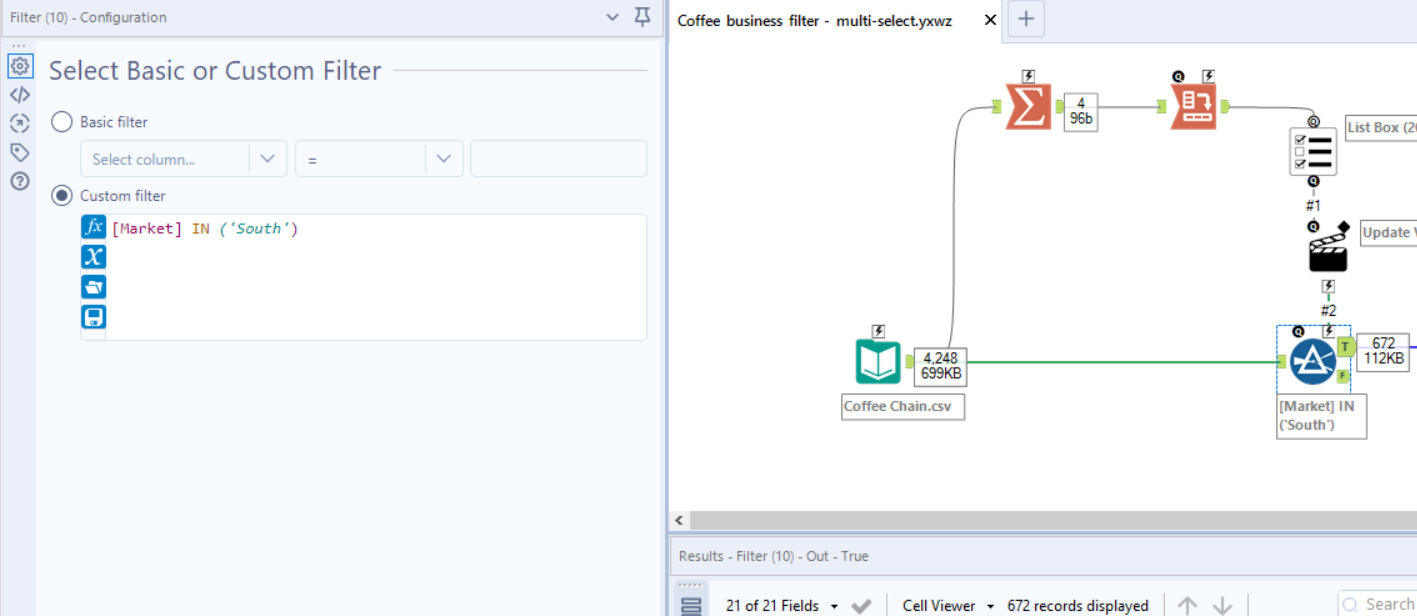Screen dimensions: 1417x616
Task: Click the List Box interface tool
Action: pos(1313,152)
